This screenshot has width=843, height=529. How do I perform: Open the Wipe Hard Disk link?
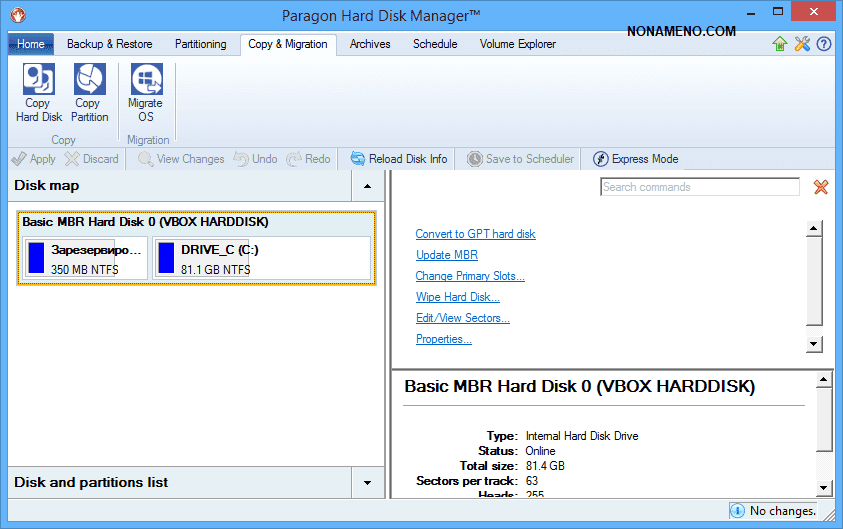click(457, 297)
